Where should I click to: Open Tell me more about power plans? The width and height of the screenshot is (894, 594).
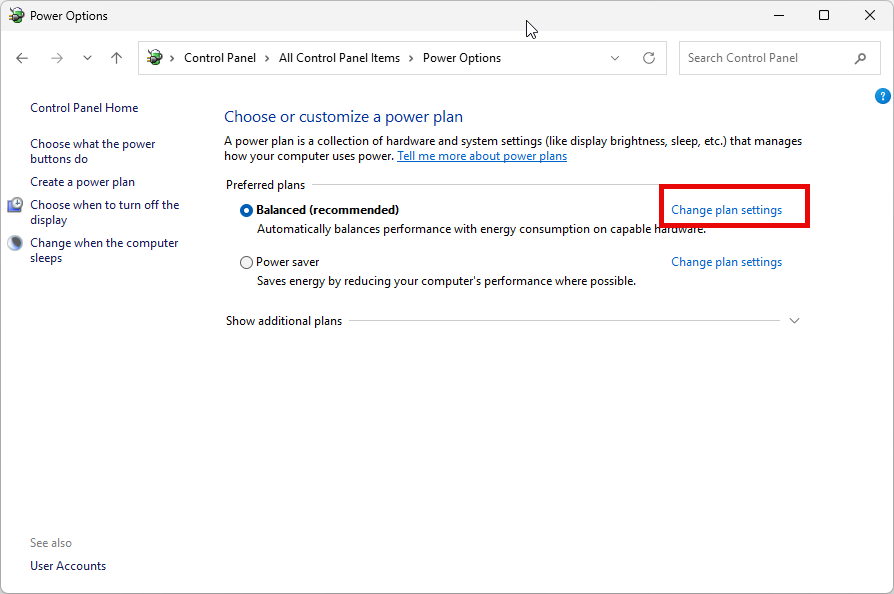(x=482, y=156)
